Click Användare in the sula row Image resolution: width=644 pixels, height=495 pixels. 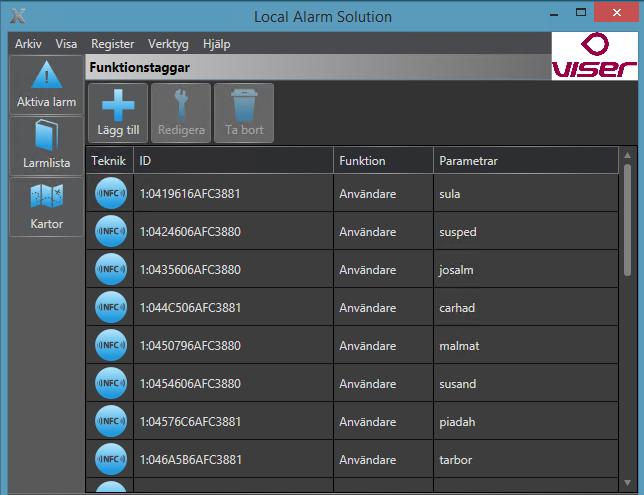pyautogui.click(x=368, y=193)
